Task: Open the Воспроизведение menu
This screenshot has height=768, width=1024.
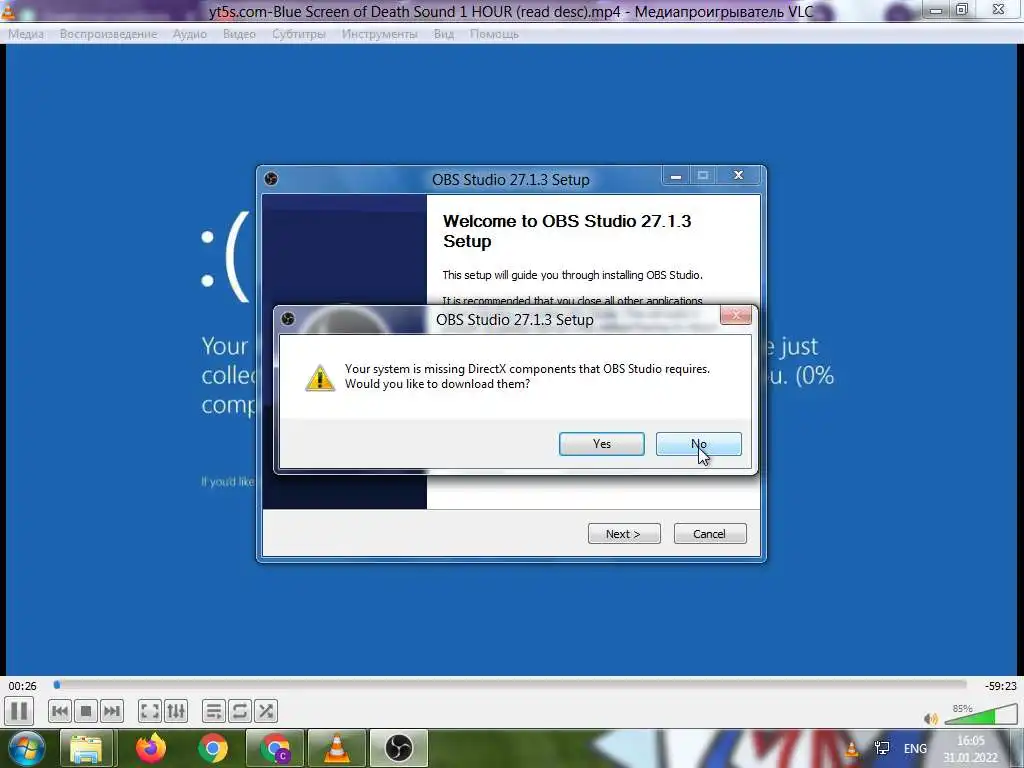Action: click(x=108, y=34)
